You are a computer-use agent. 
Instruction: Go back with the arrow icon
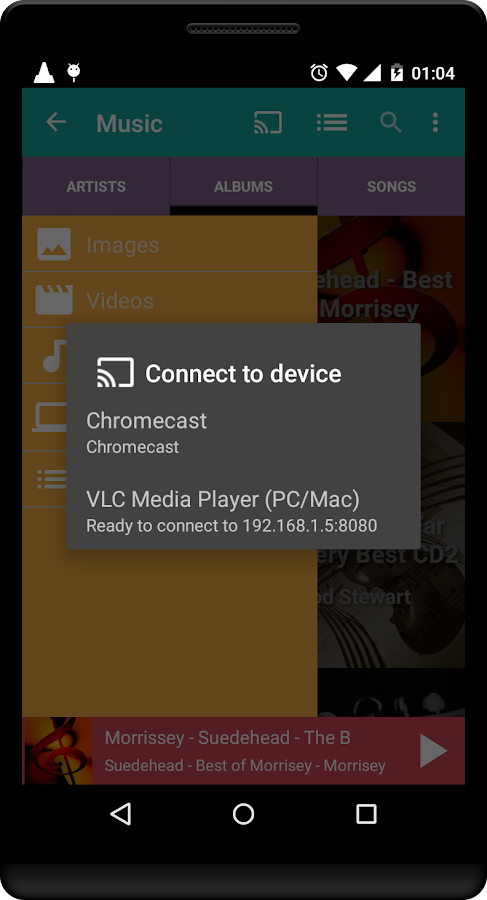tap(56, 122)
